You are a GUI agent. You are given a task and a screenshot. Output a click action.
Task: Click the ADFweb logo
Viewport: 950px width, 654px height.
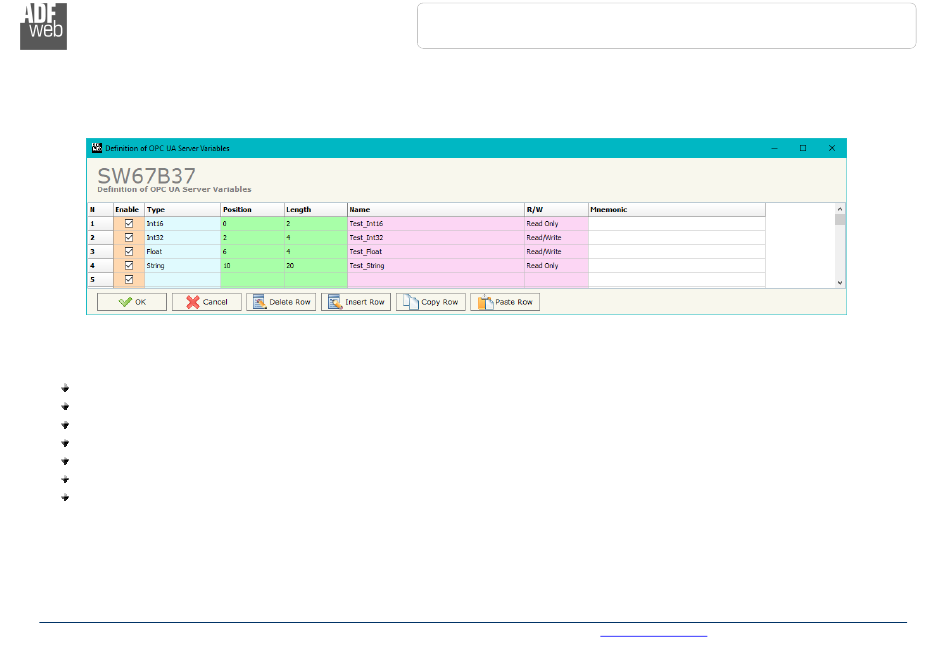pyautogui.click(x=43, y=26)
